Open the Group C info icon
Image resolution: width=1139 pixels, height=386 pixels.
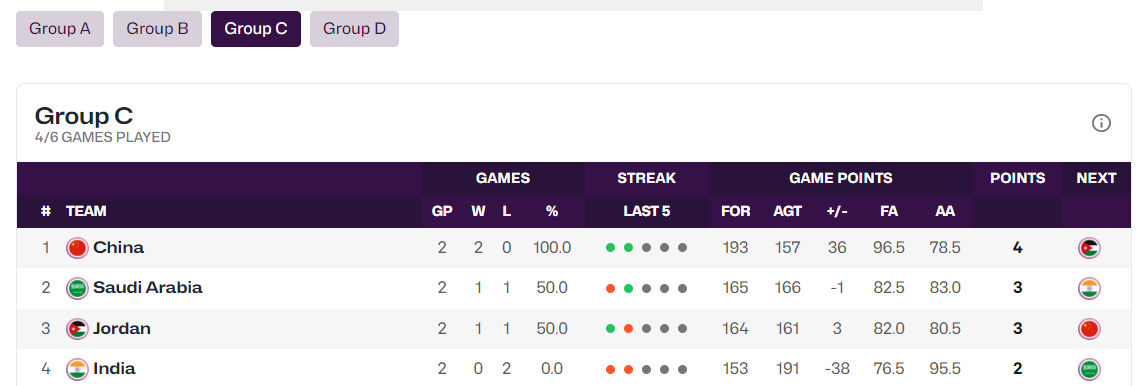click(x=1101, y=124)
